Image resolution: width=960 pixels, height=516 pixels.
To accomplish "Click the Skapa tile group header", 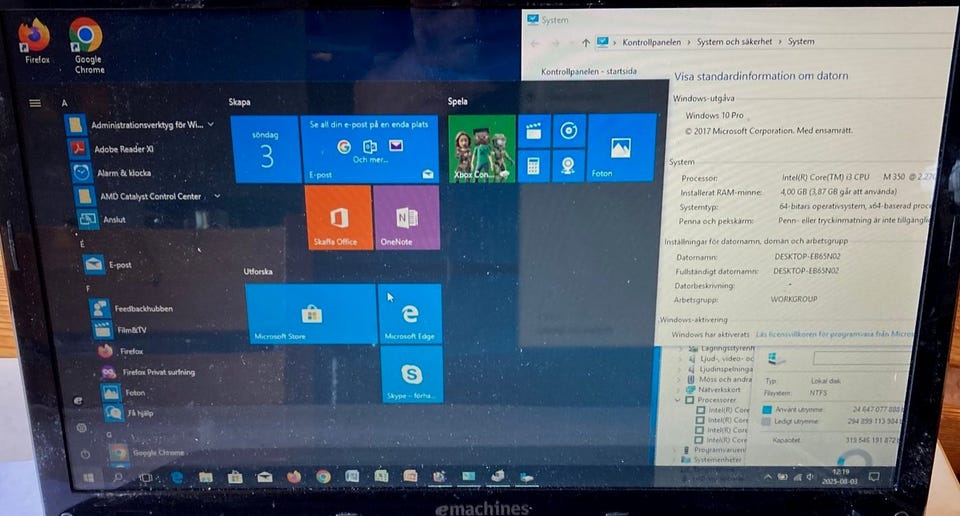I will click(239, 102).
